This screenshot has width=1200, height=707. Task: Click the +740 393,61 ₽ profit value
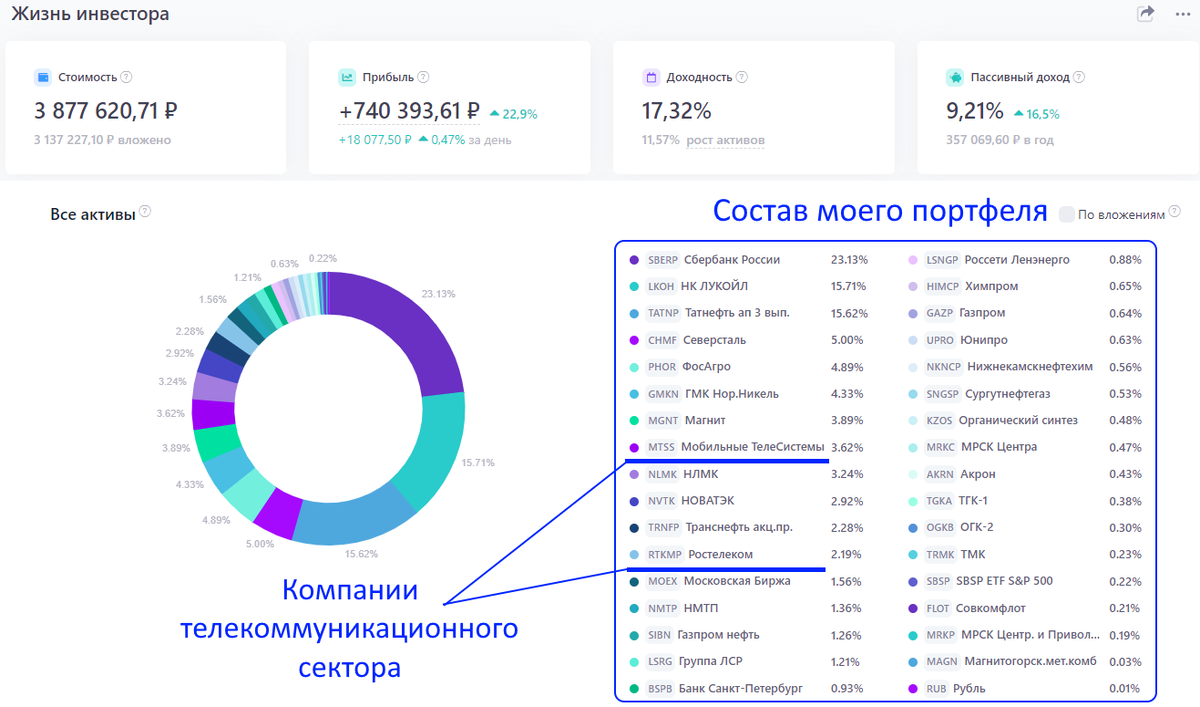409,112
